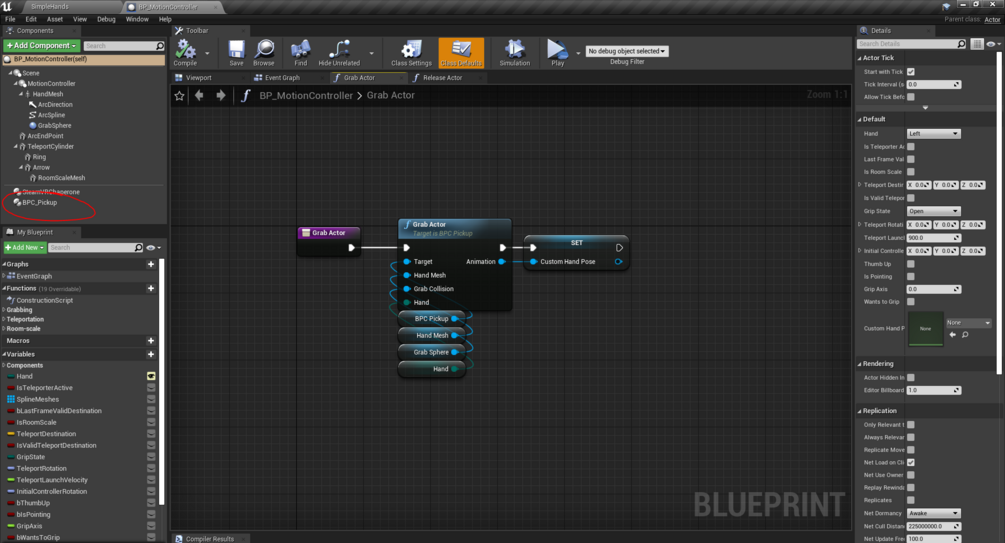Image resolution: width=1005 pixels, height=543 pixels.
Task: Compile the blueprint
Action: point(185,53)
